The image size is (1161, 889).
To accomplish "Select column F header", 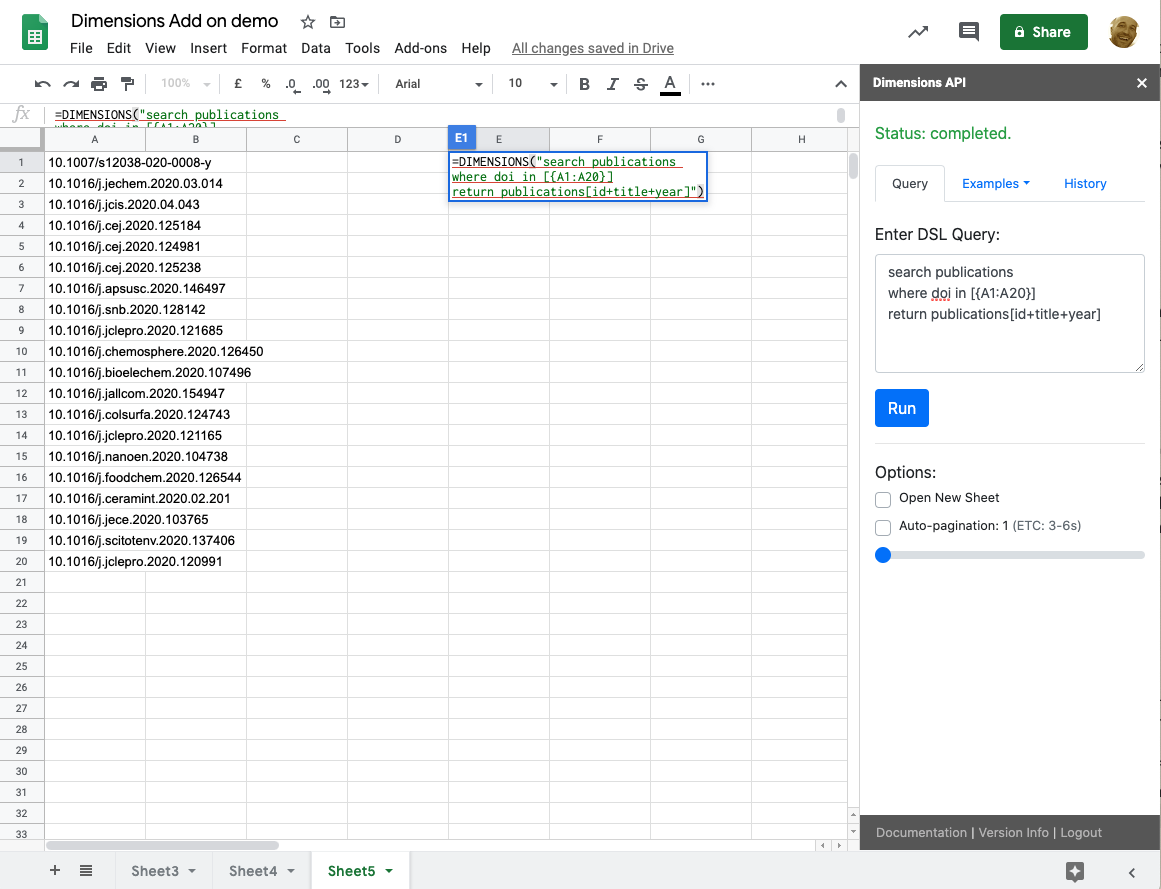I will [600, 139].
